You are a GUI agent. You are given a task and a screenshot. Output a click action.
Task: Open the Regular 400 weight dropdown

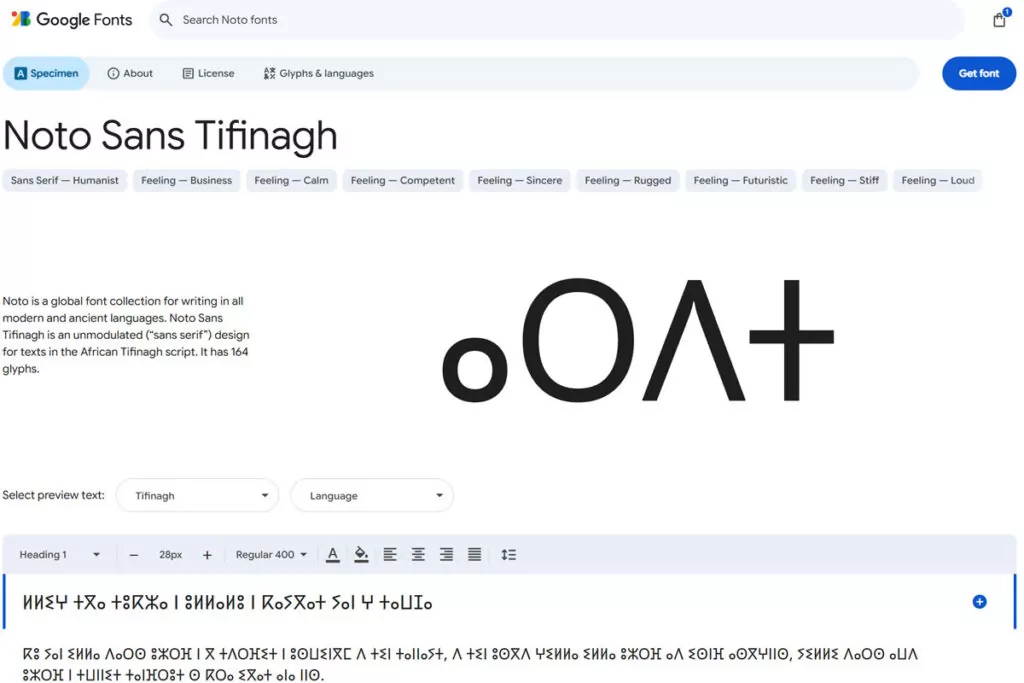[x=271, y=554]
